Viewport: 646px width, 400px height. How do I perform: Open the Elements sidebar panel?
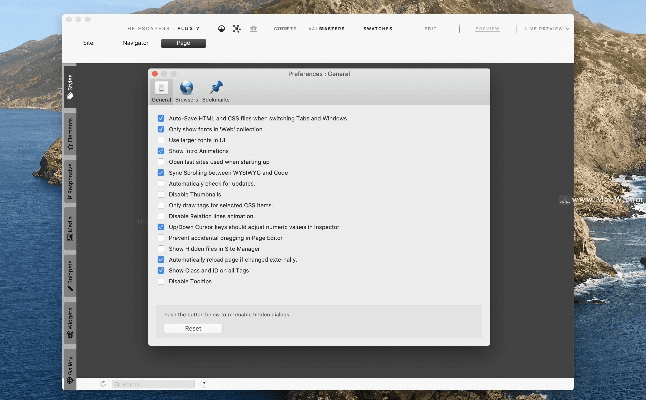click(x=70, y=133)
